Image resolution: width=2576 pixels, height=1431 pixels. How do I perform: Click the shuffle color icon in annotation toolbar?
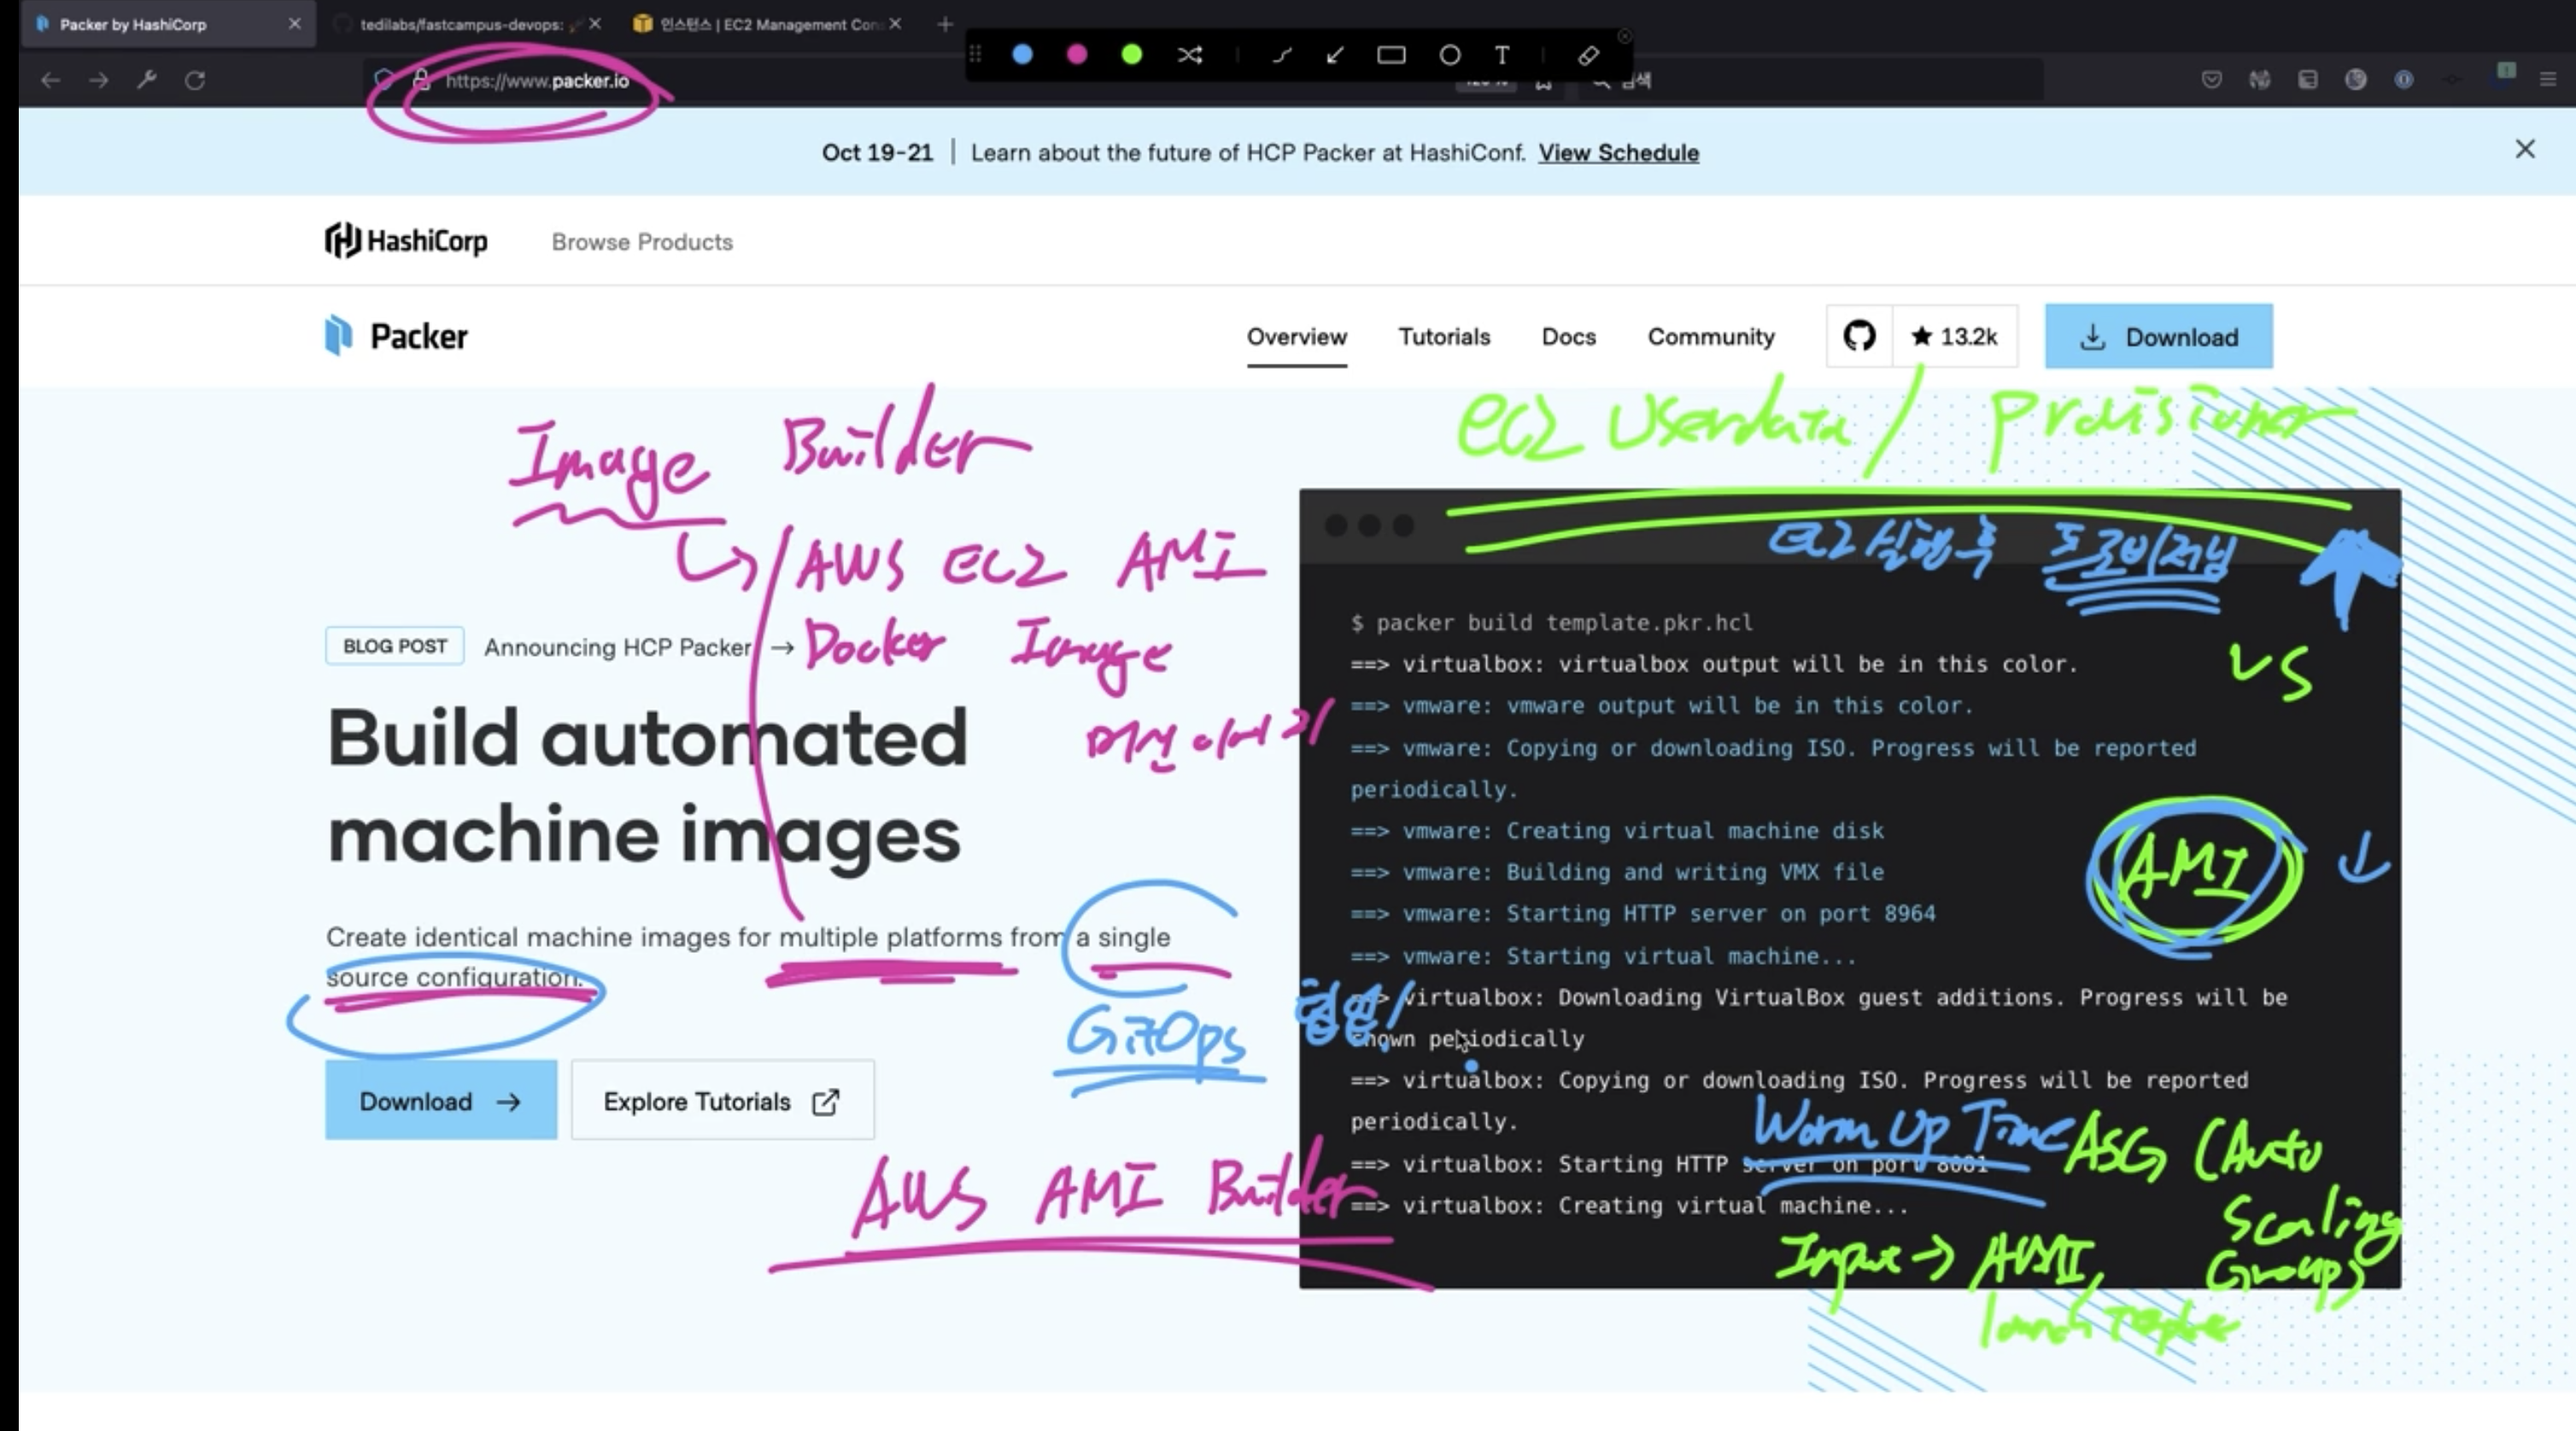click(x=1189, y=55)
